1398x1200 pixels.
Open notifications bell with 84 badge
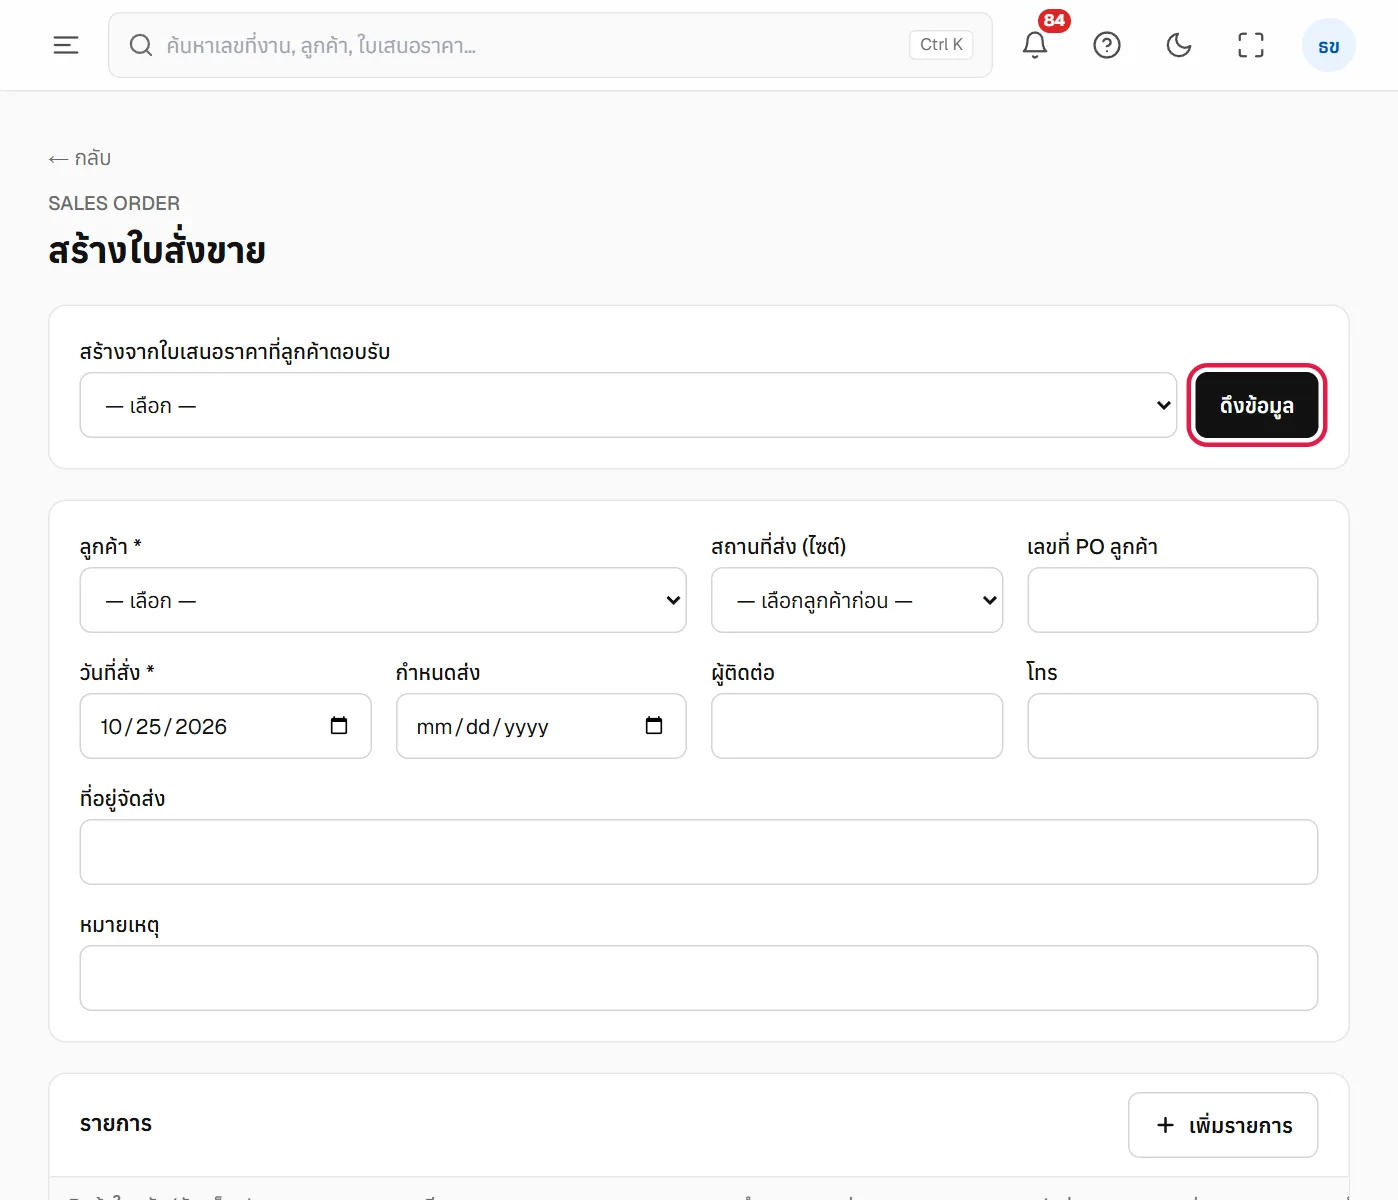pos(1035,45)
